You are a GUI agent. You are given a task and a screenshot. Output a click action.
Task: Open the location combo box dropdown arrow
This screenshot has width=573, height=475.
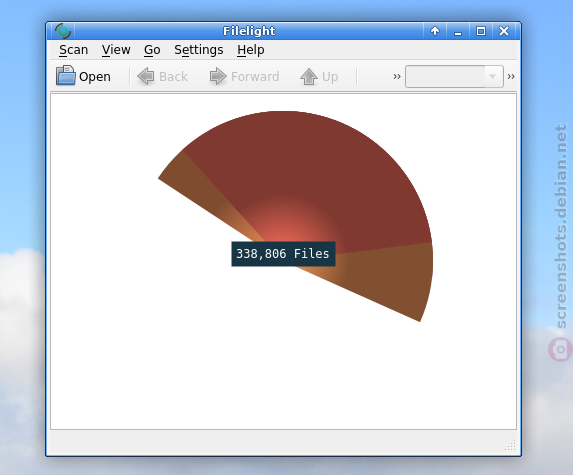point(493,76)
